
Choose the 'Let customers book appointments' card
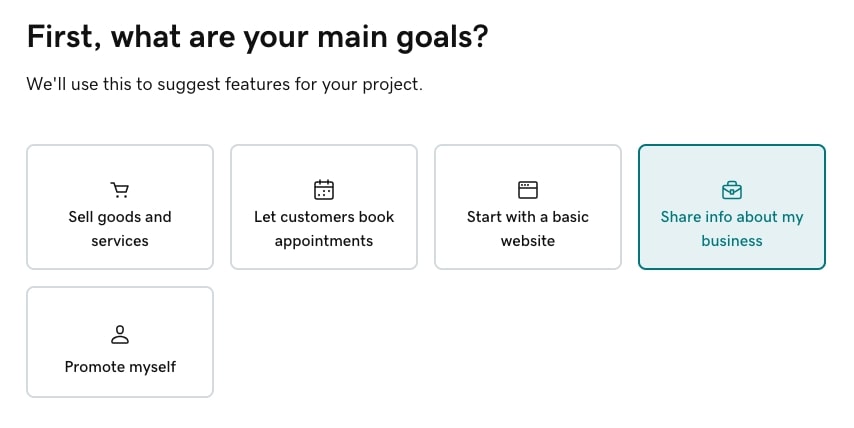[324, 207]
